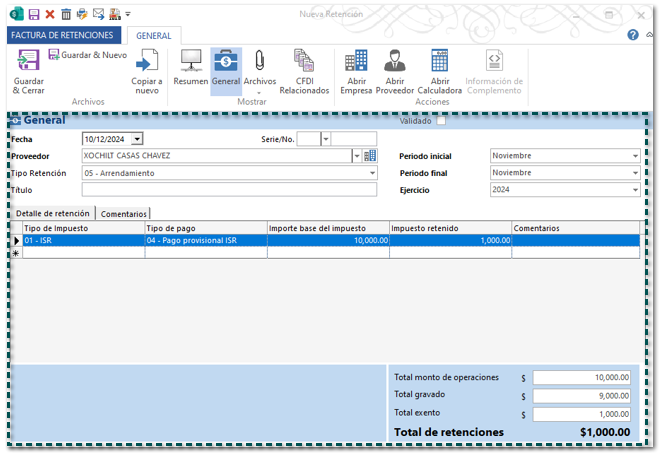The image size is (662, 457).
Task: Open the Archivos attachments button
Action: click(x=259, y=64)
